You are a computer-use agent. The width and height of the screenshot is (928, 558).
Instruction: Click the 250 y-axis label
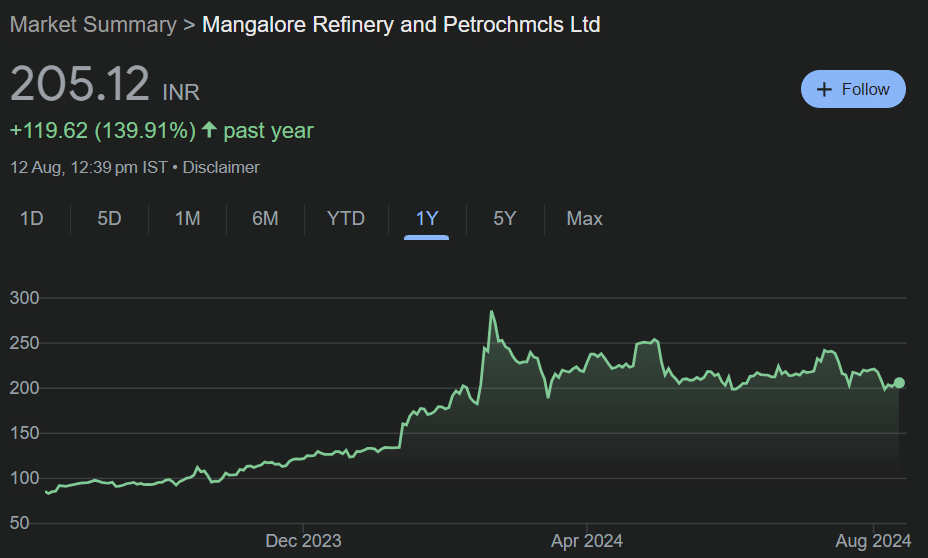24,343
